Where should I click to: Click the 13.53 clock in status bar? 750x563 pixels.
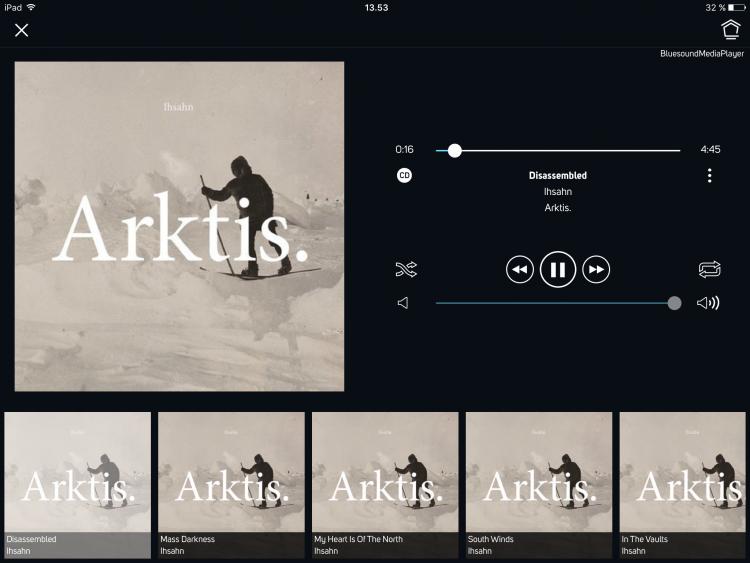tap(376, 8)
